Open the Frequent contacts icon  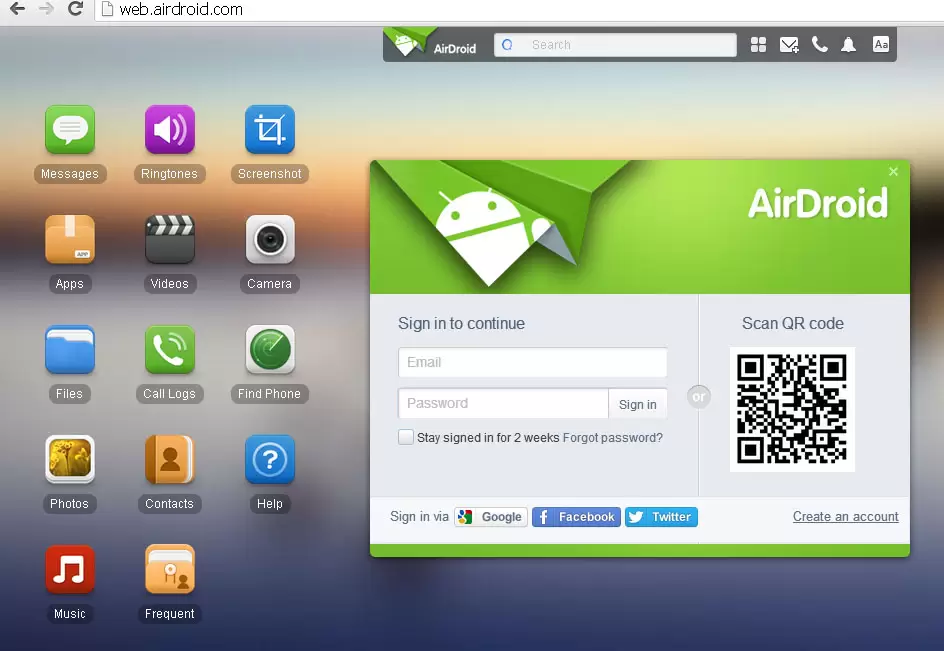[170, 570]
